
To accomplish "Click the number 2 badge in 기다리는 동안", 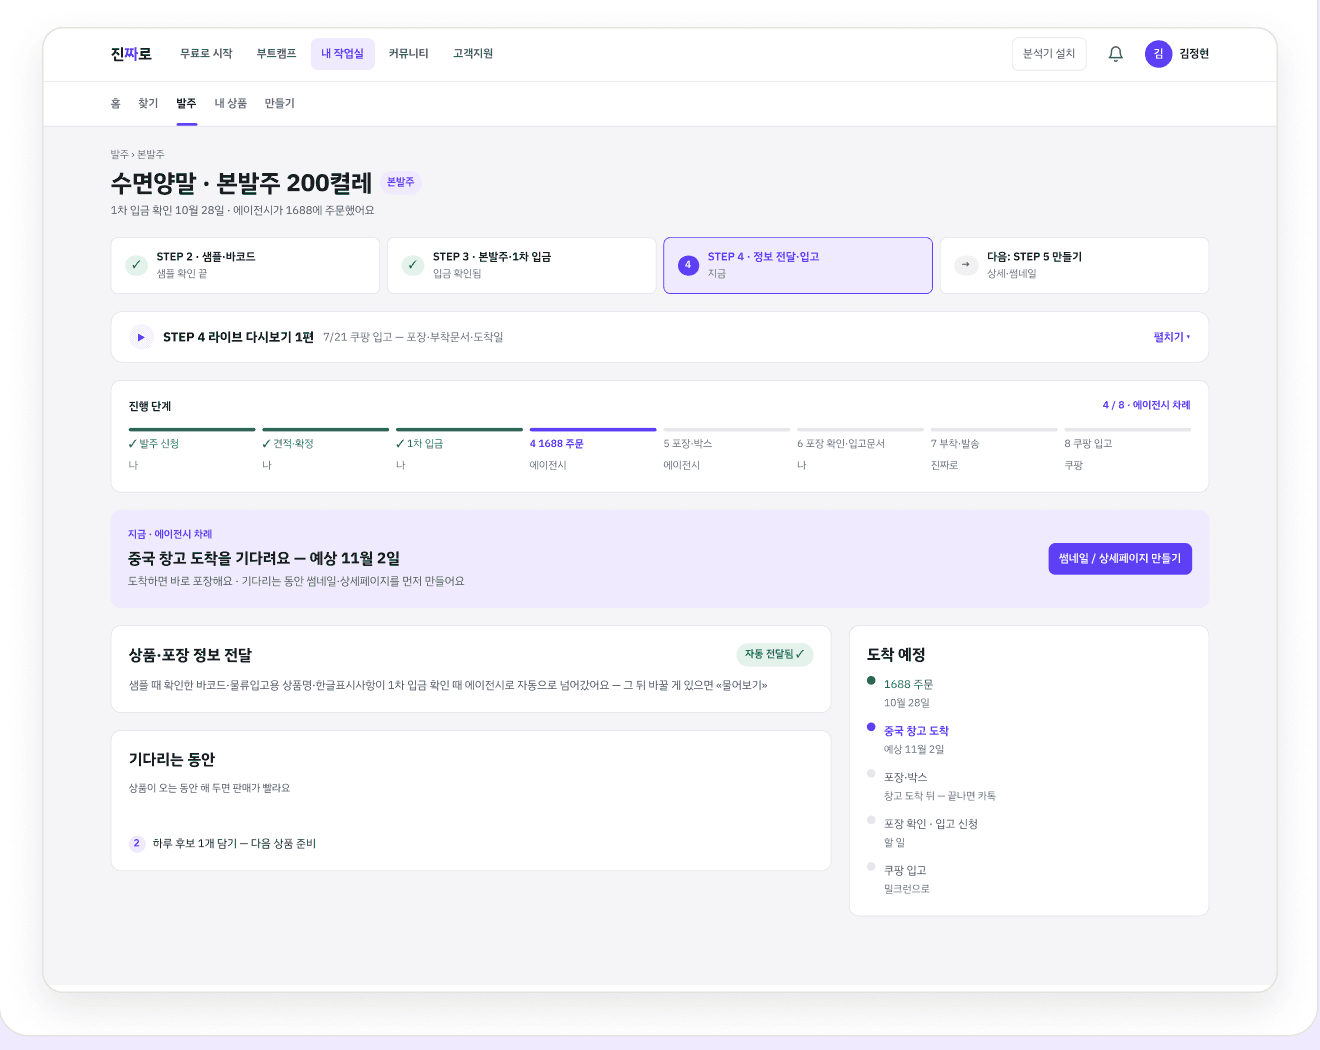I will point(137,843).
